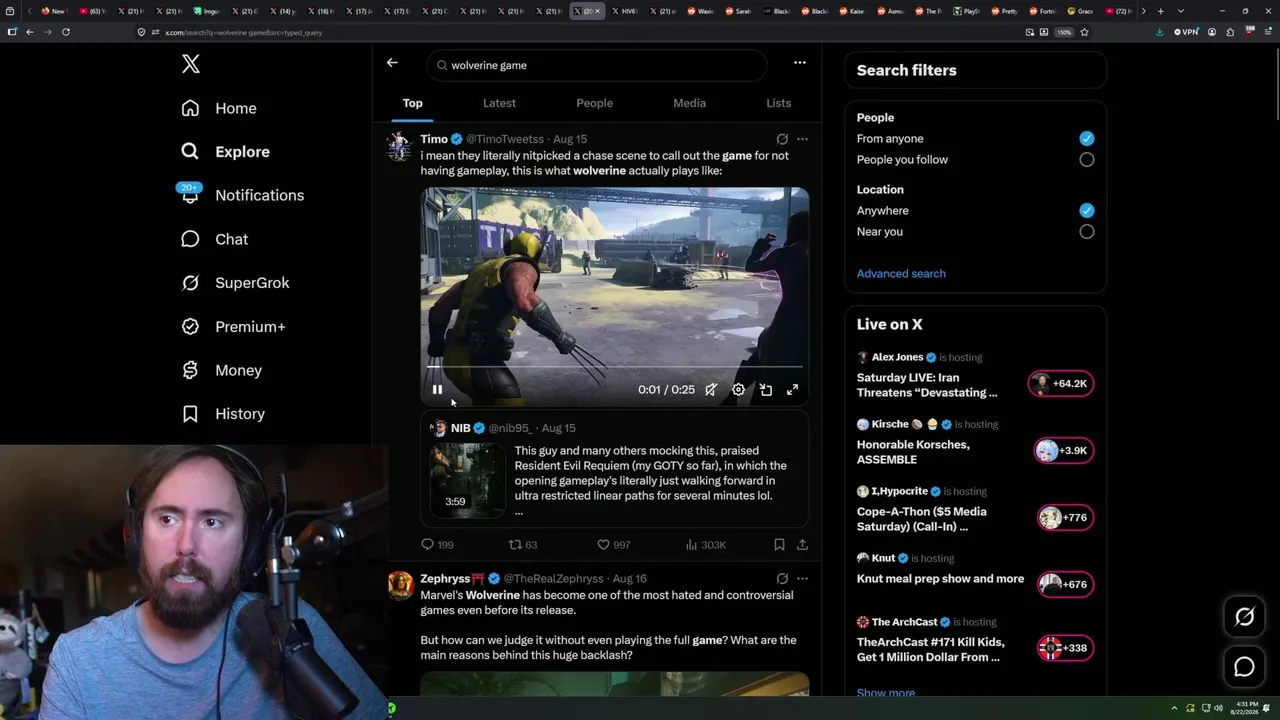Join Alex Jones live with +64.2K listeners
Screen dimensions: 1280x720
click(x=1061, y=384)
